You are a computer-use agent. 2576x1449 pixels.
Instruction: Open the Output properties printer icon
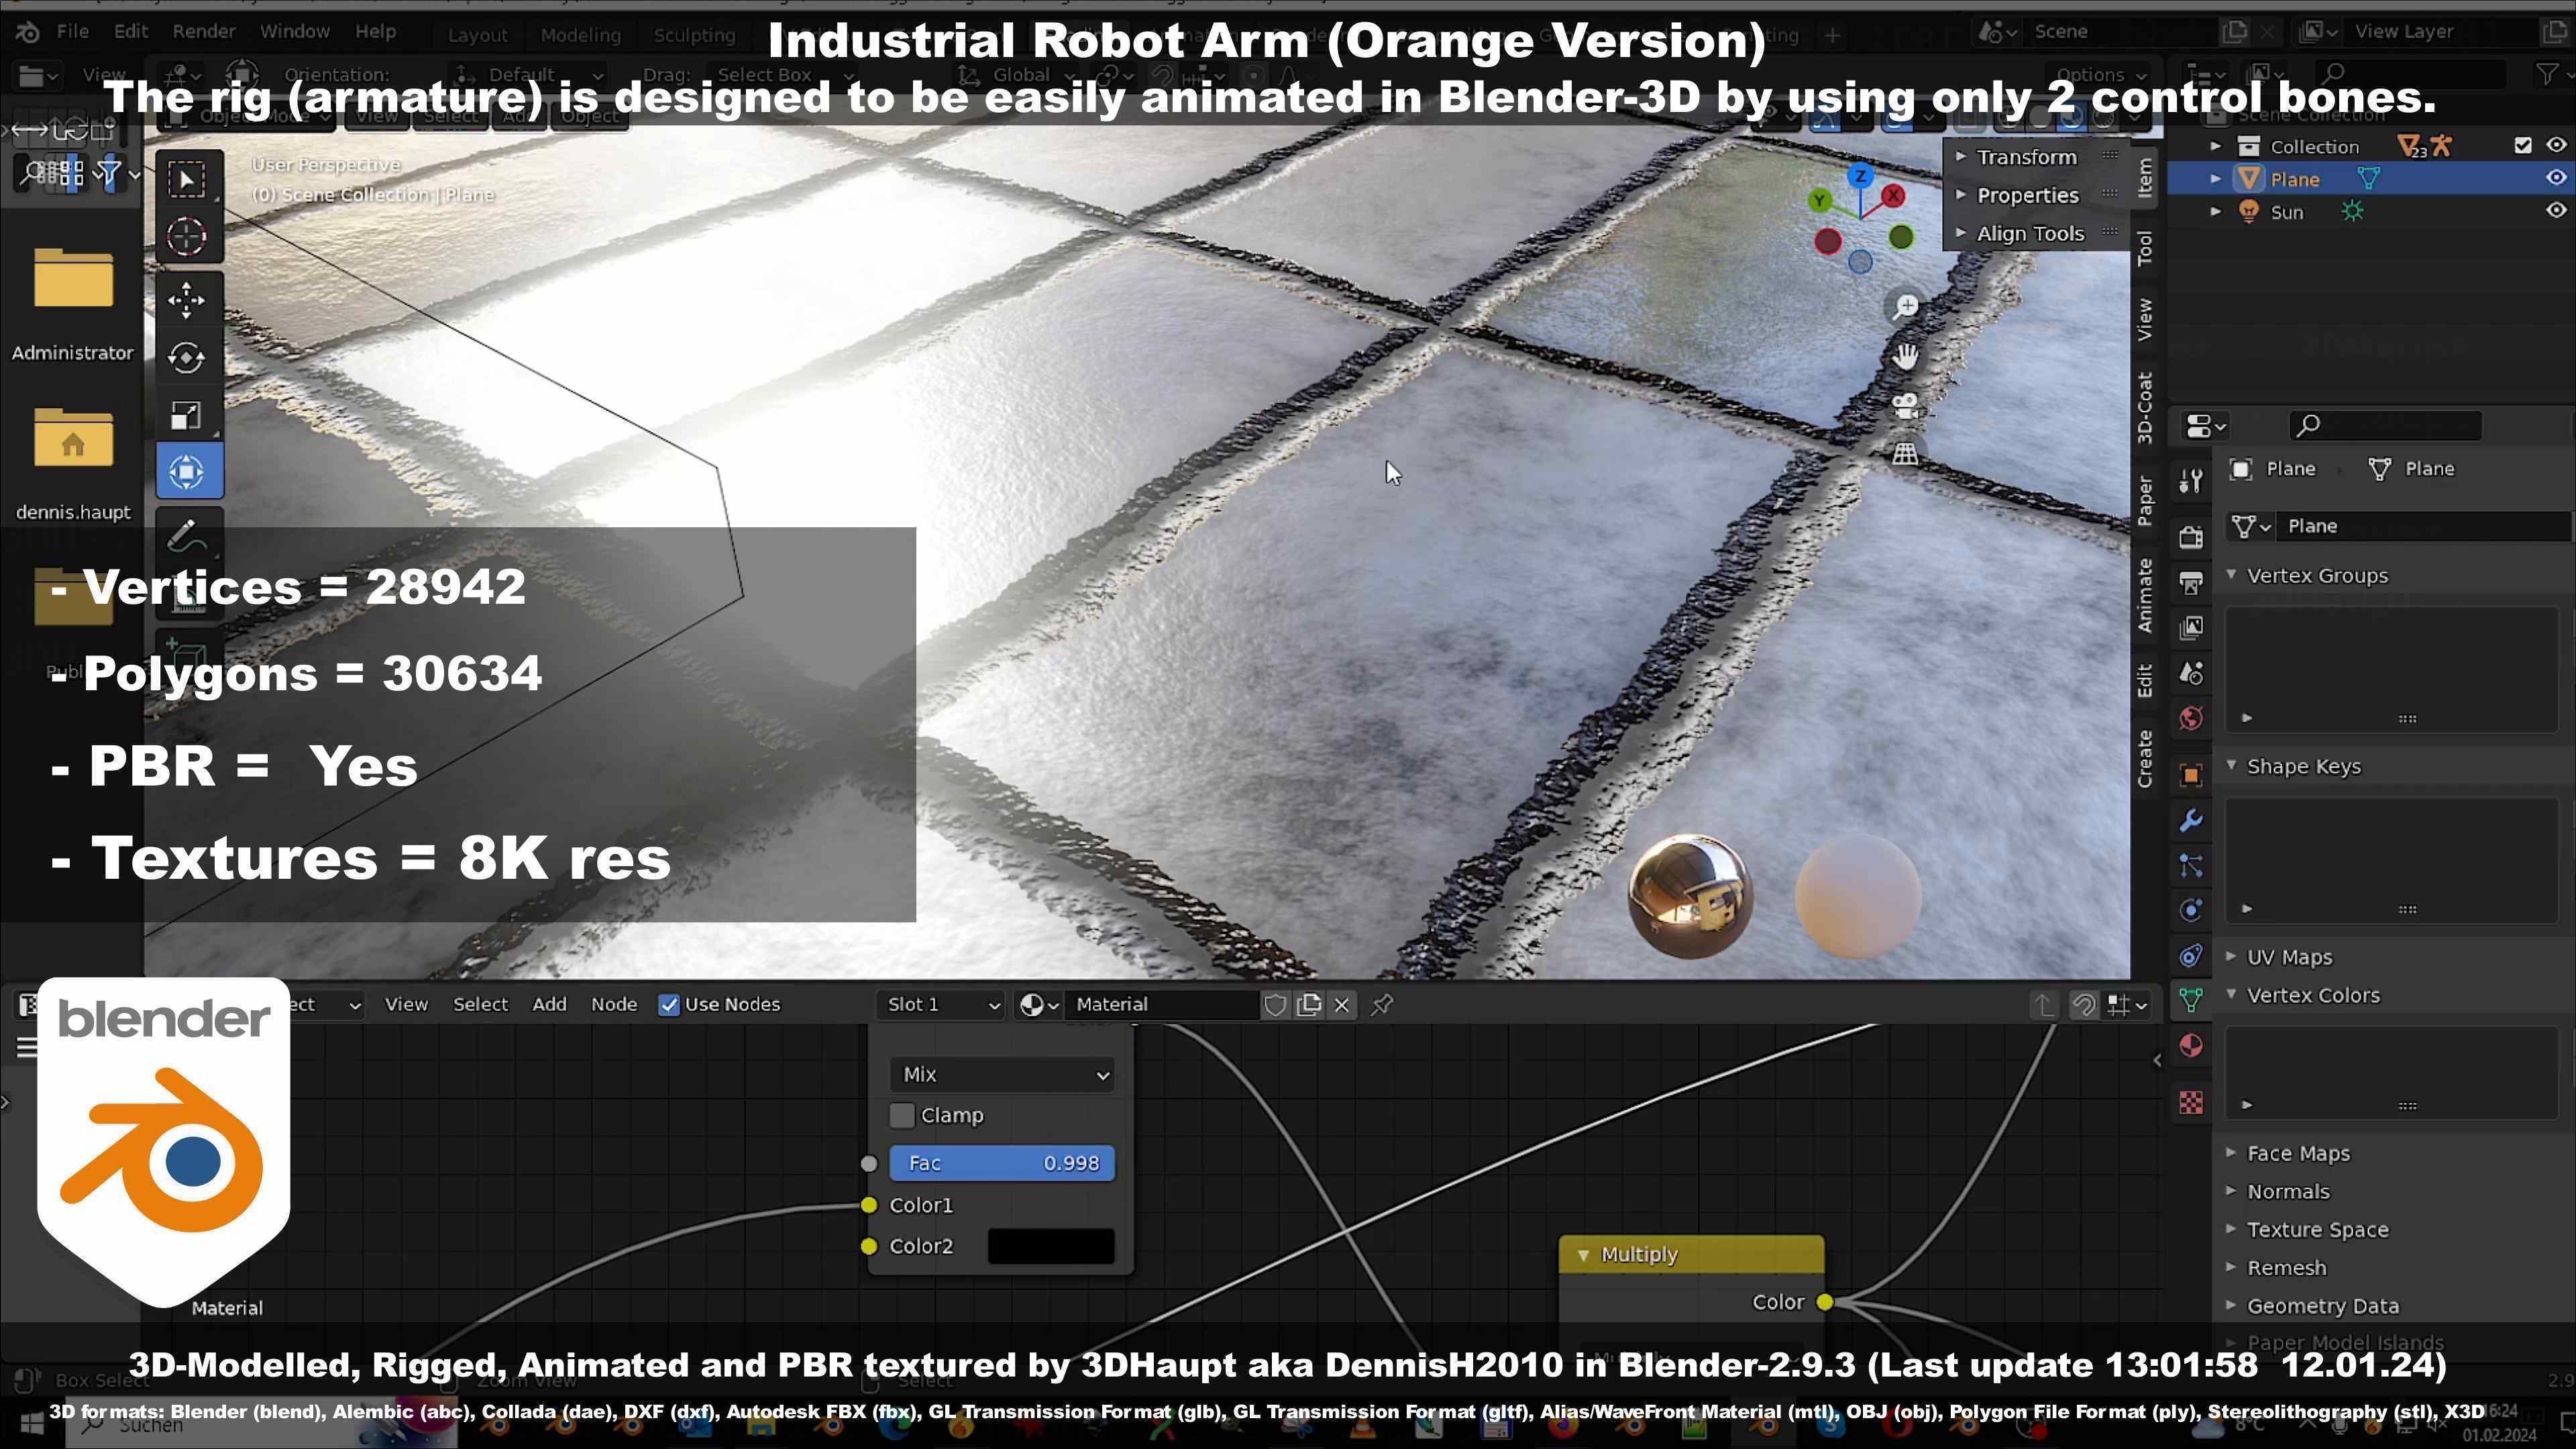pos(2191,583)
